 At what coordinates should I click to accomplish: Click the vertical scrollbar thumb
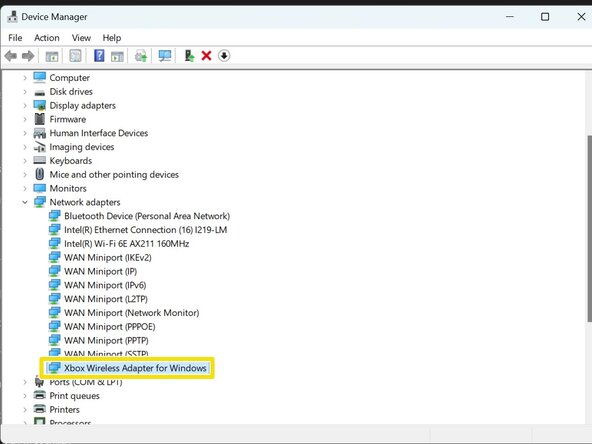point(589,228)
